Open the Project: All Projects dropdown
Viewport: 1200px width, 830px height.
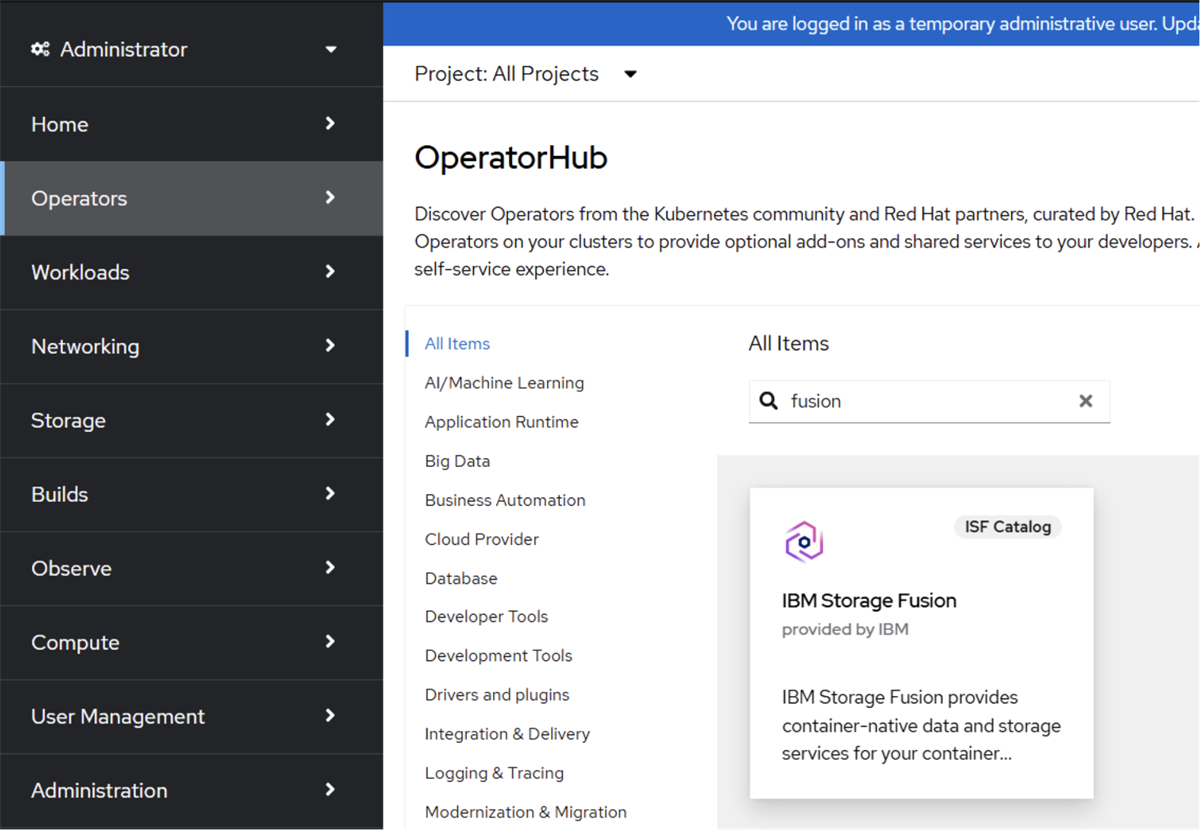pyautogui.click(x=526, y=74)
